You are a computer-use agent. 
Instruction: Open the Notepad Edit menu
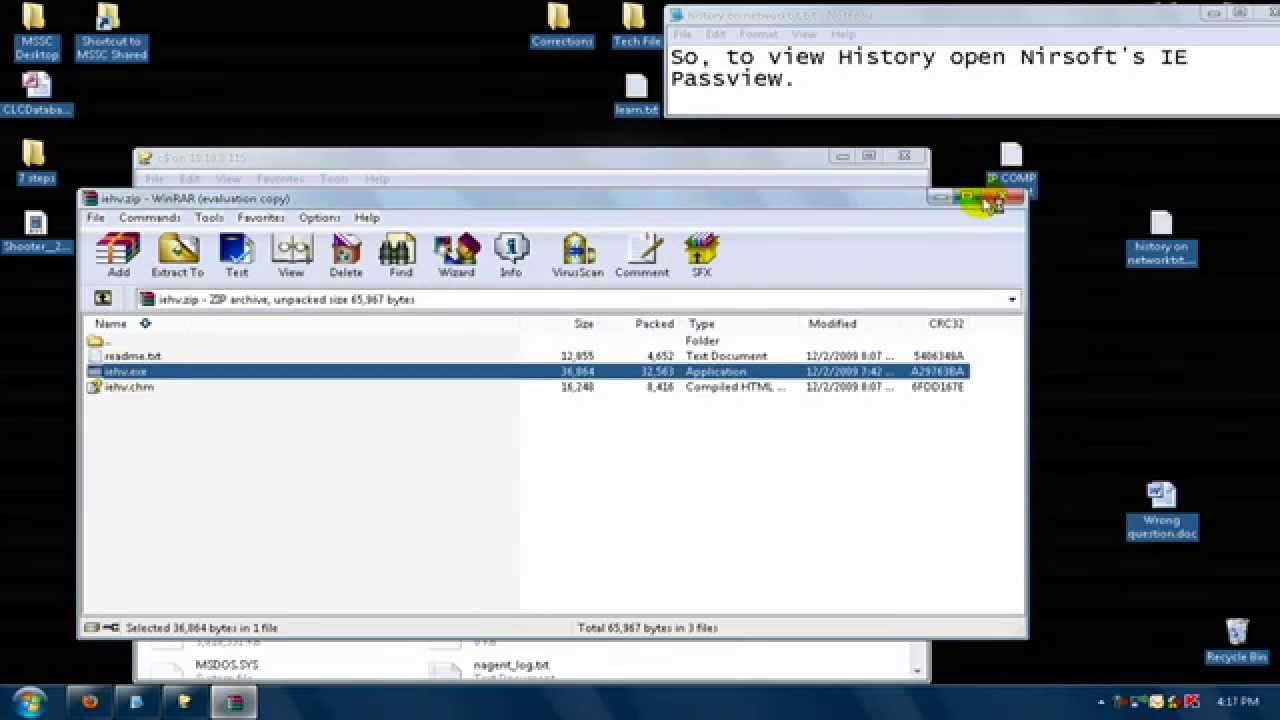coord(716,34)
